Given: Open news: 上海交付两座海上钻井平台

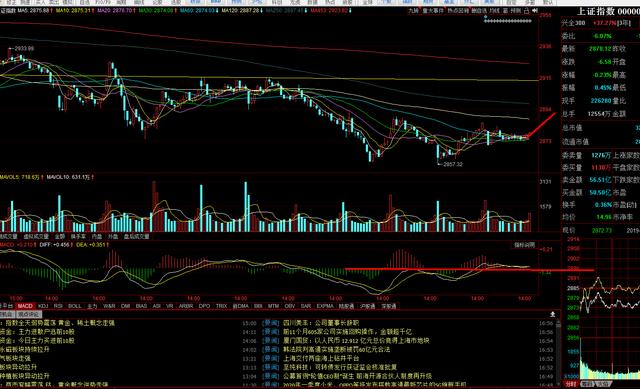Looking at the screenshot, I should 321,358.
